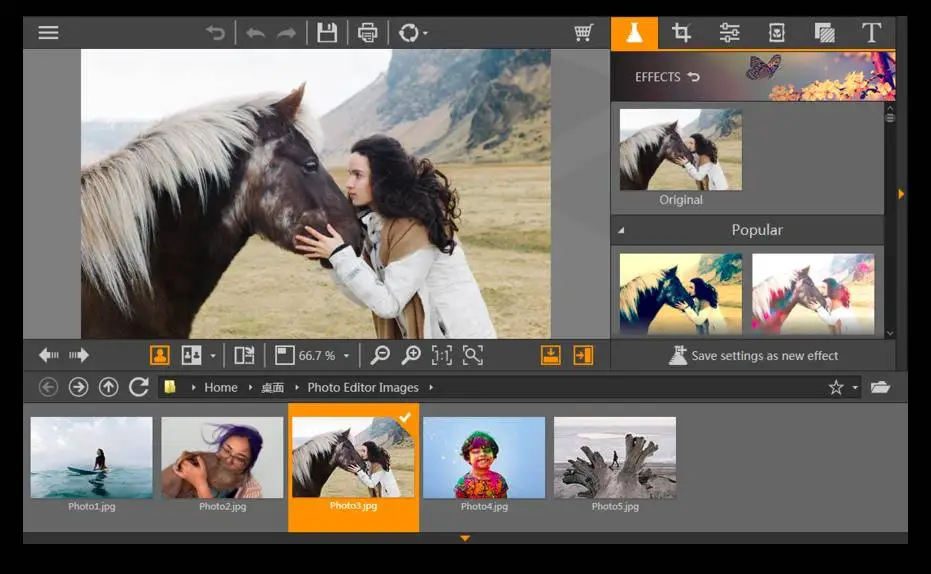Toggle the portrait view mode button
The height and width of the screenshot is (574, 931).
[159, 355]
